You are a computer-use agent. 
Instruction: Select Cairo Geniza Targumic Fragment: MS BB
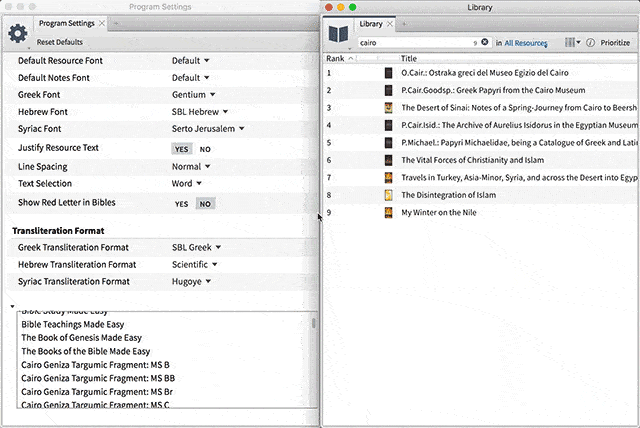[x=98, y=378]
